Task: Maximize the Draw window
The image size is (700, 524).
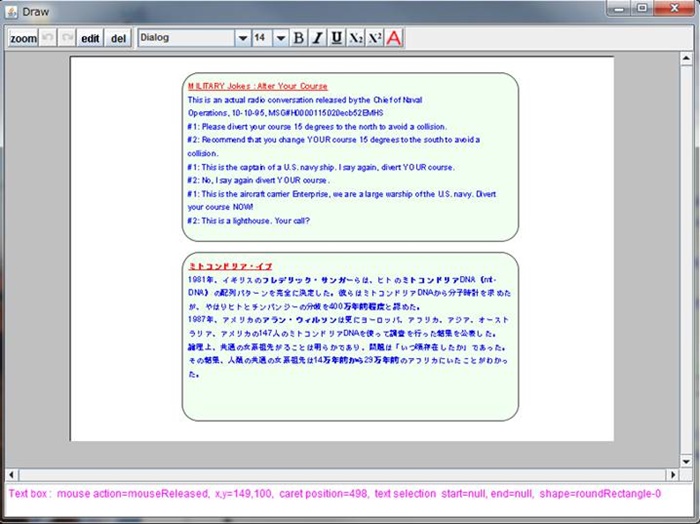Action: pos(641,7)
